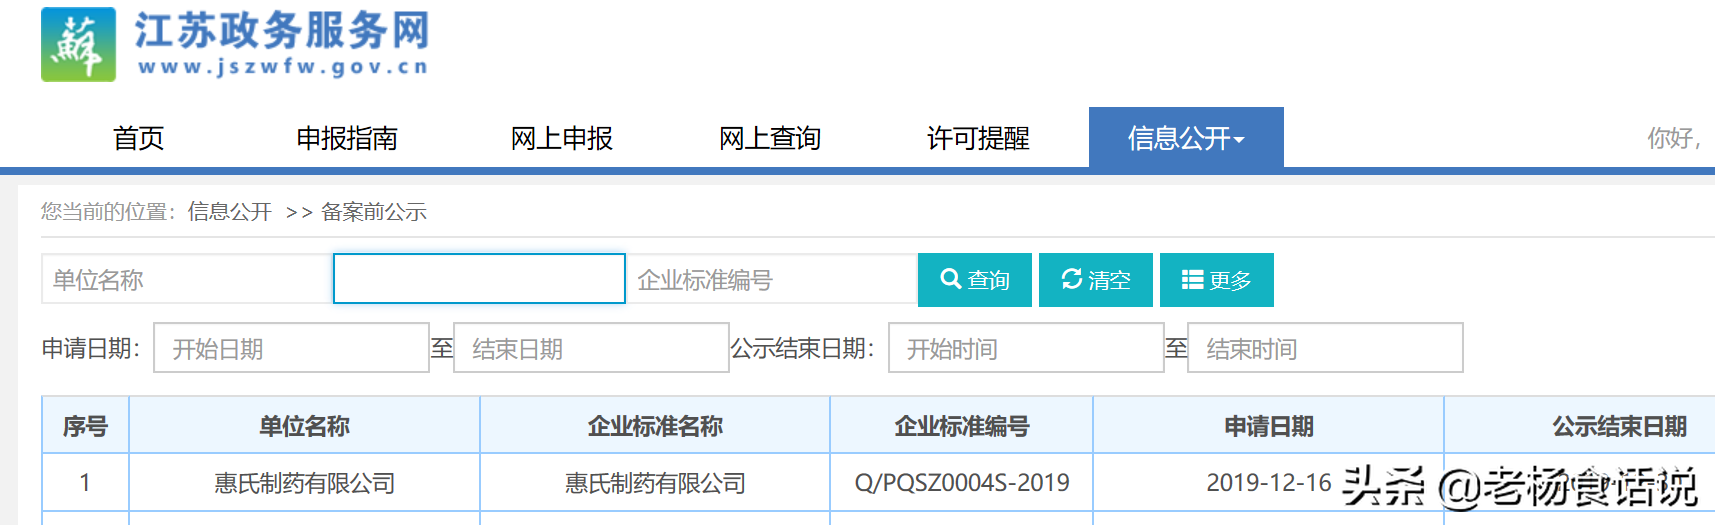Click the refresh 清空 clear button
Viewport: 1715px width, 525px height.
[x=1095, y=280]
